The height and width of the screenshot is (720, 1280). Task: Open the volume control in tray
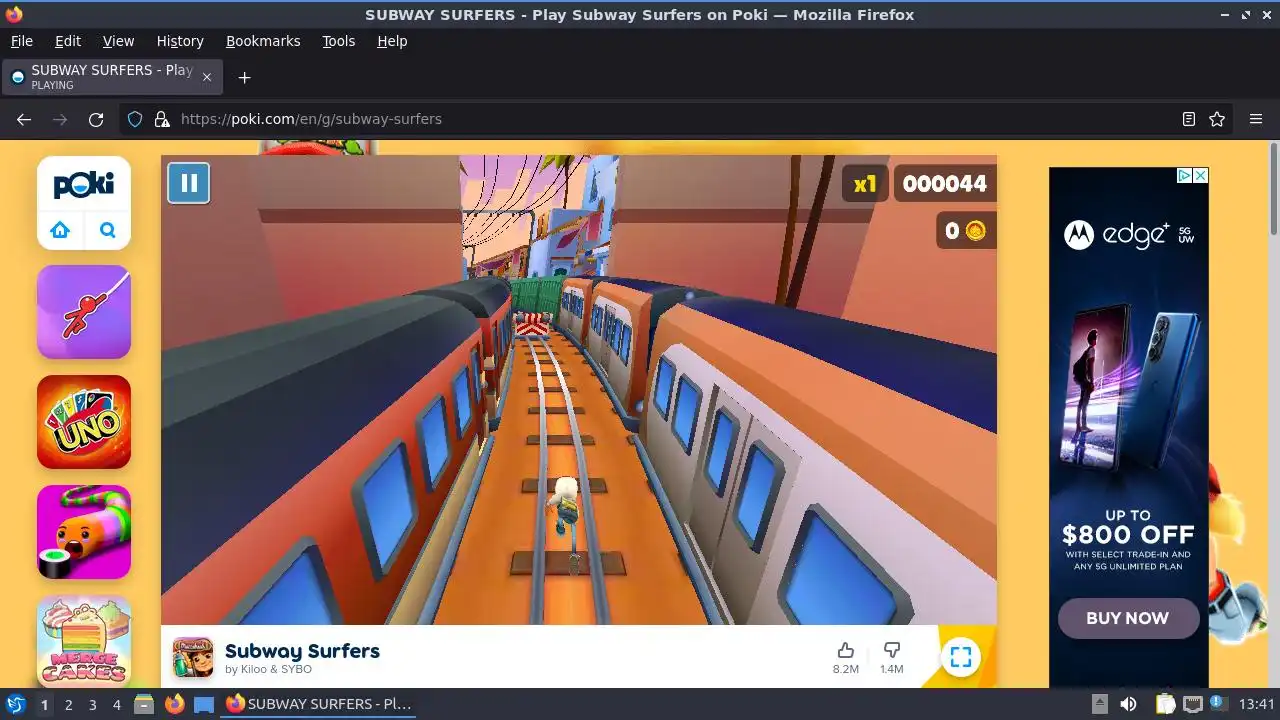(x=1128, y=704)
